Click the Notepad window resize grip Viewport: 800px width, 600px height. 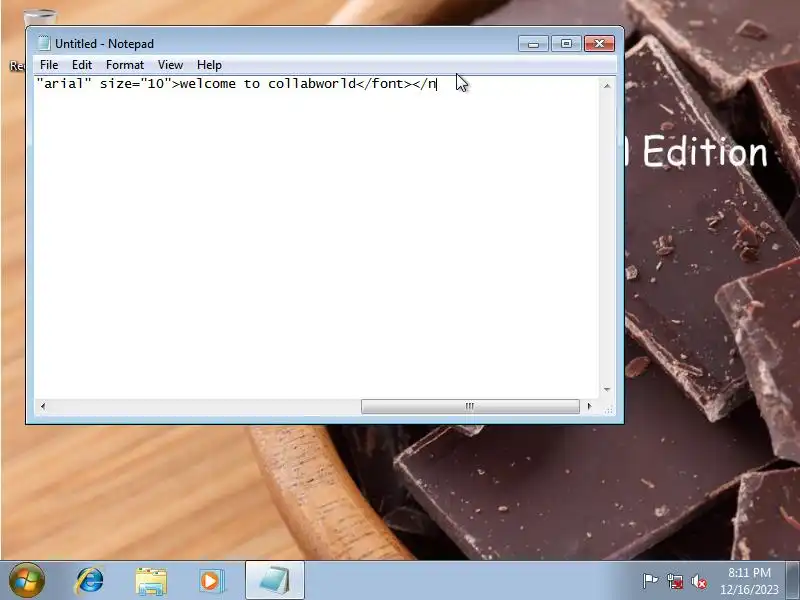609,410
